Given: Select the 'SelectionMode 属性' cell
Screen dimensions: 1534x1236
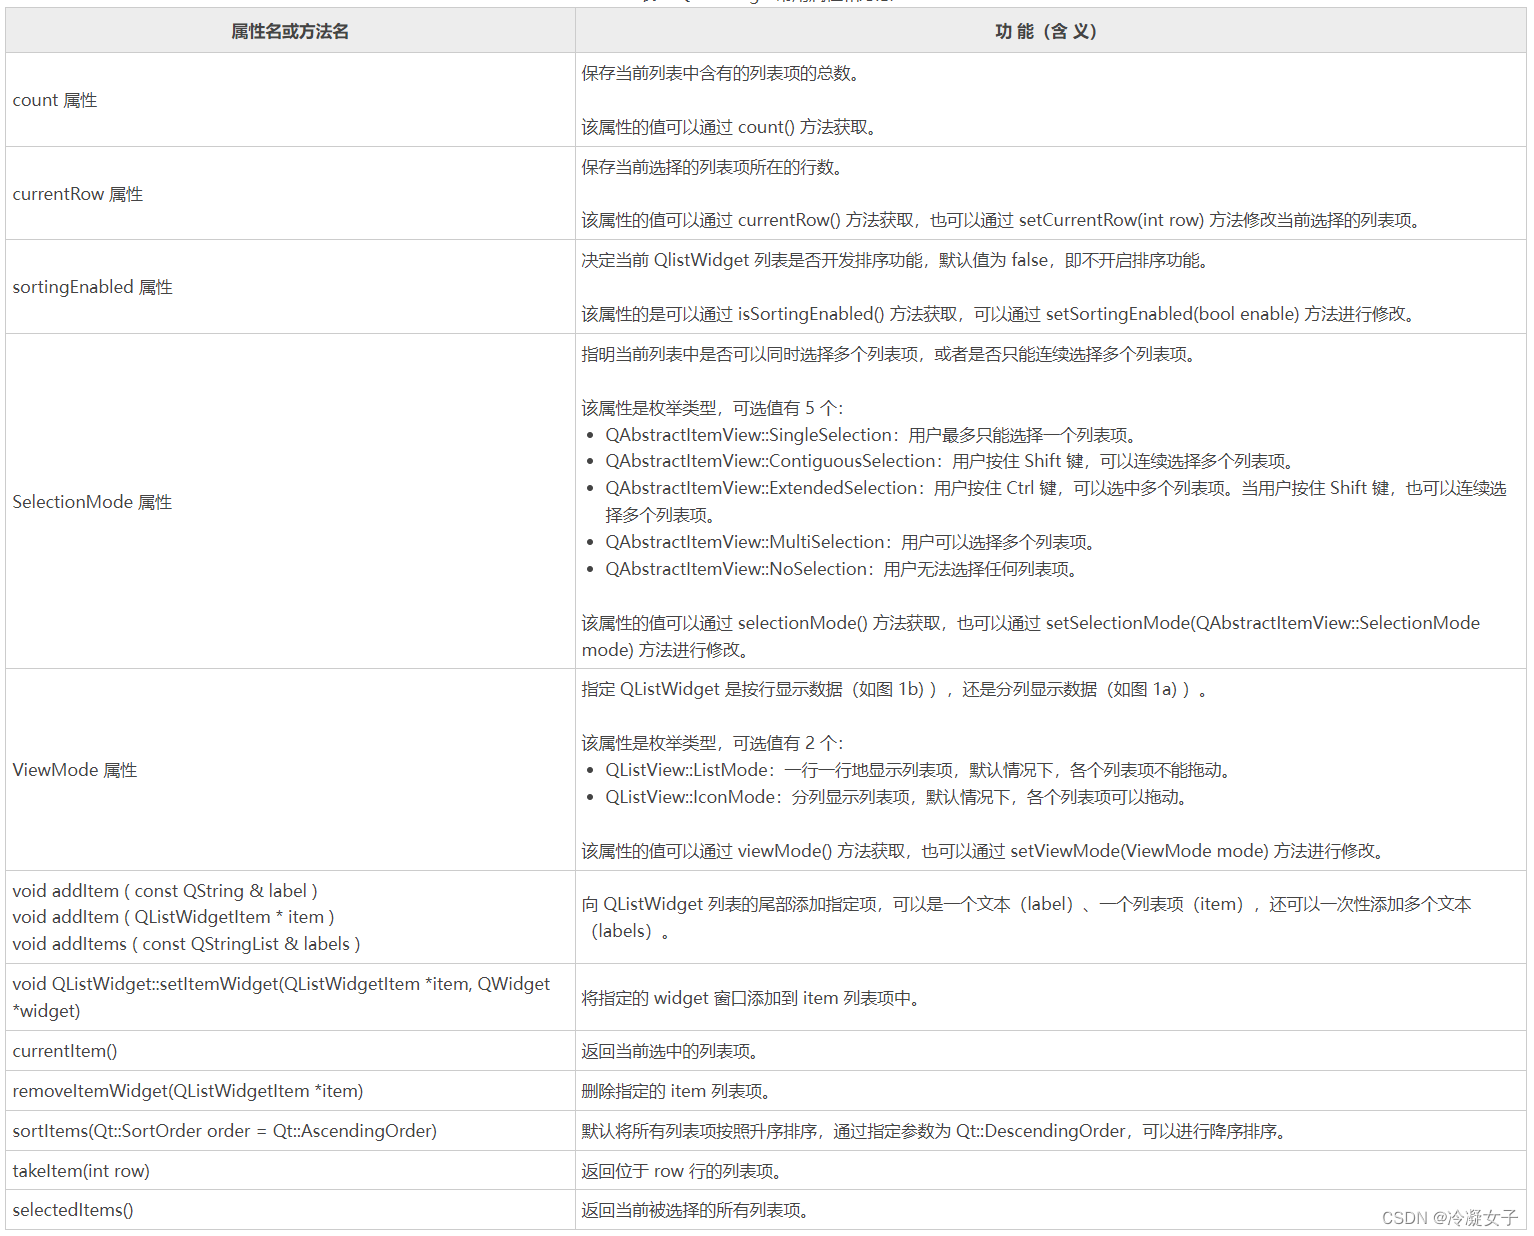Looking at the screenshot, I should (x=290, y=502).
